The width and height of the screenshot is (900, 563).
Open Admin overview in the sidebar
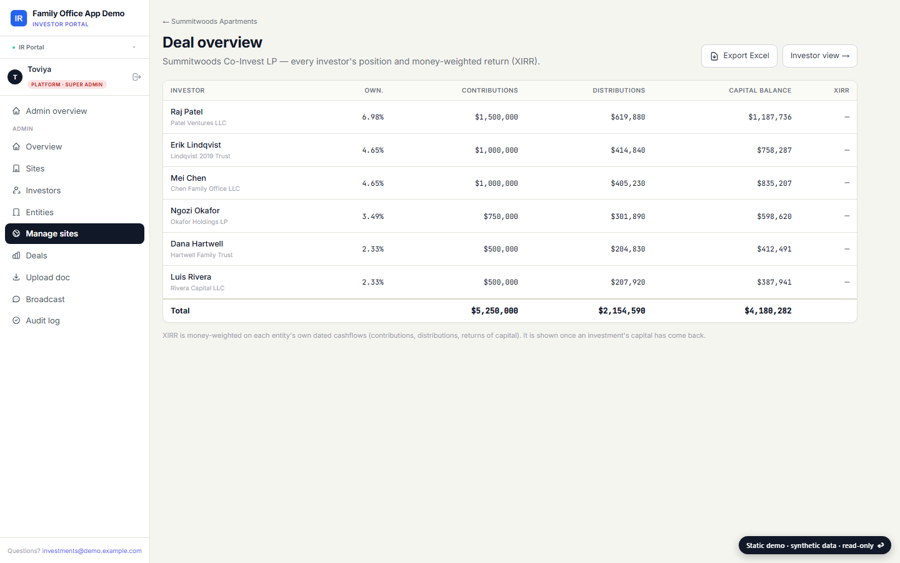click(75, 111)
